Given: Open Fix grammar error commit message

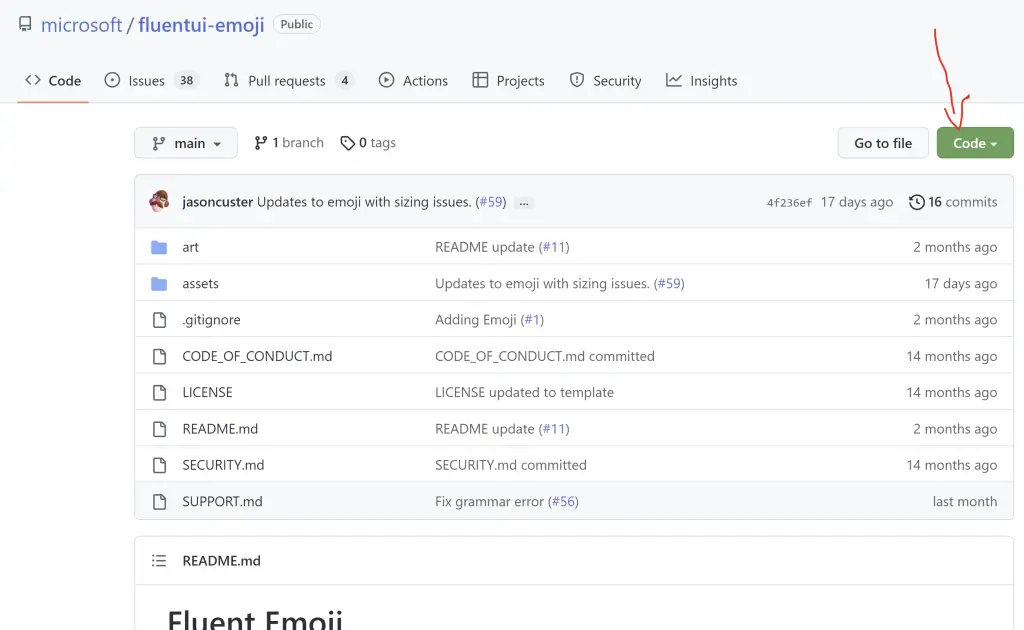Looking at the screenshot, I should click(489, 501).
